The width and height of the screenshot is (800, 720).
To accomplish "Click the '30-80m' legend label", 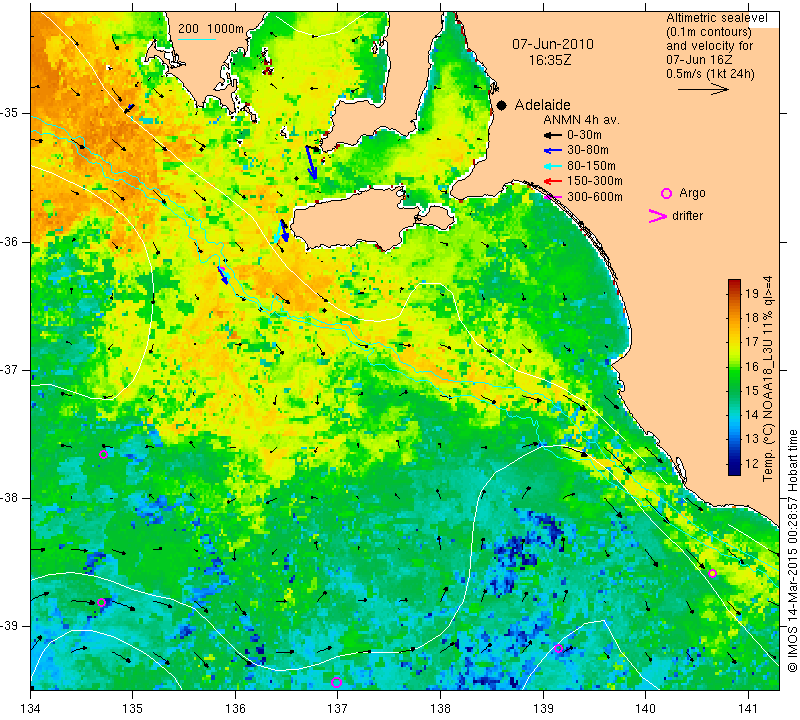I will tap(588, 150).
